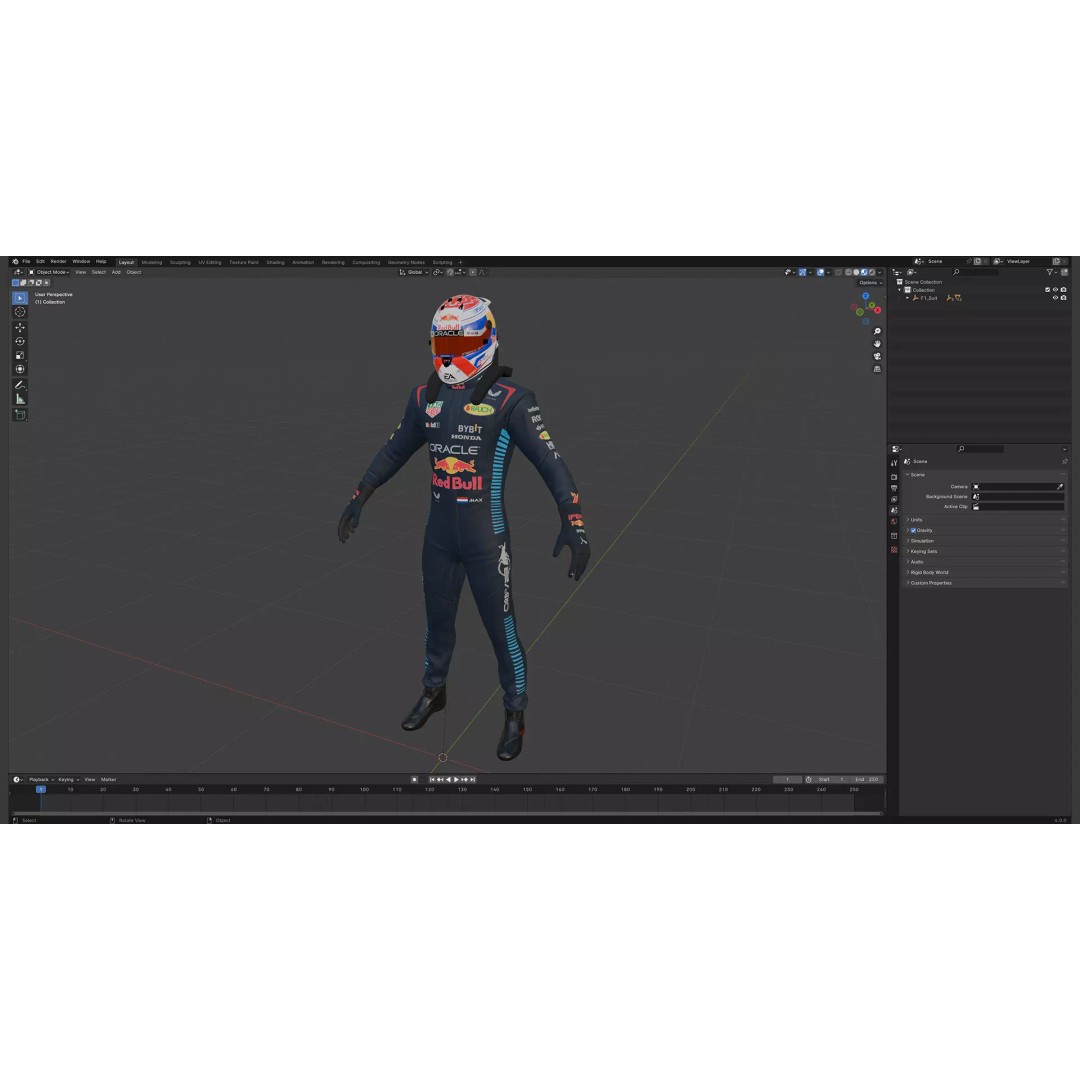Click the blue Z axis gizmo ball

[866, 296]
